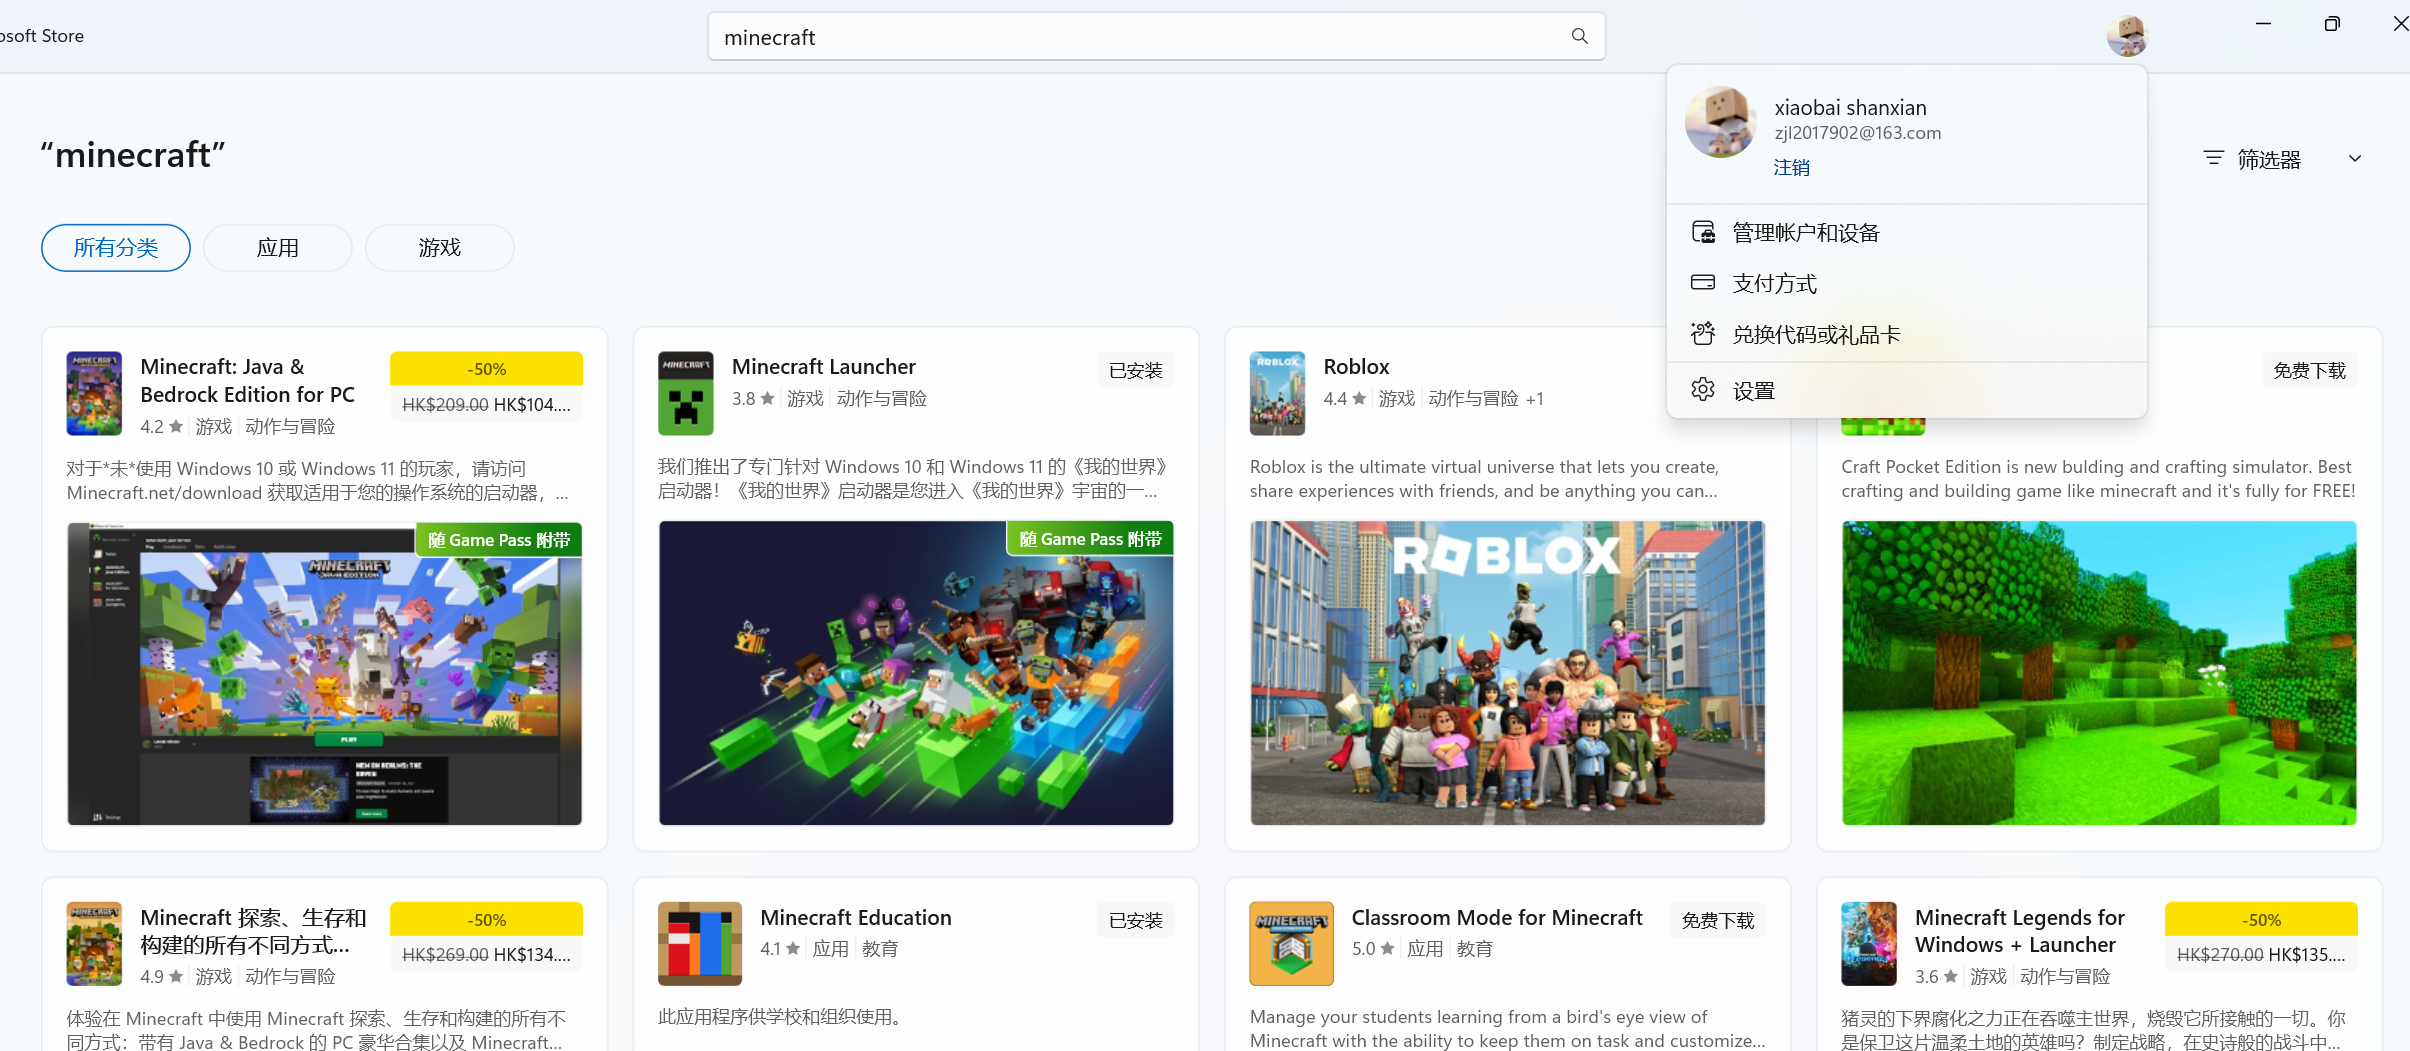
Task: Click the Minecraft Legends app icon
Action: [x=1869, y=944]
